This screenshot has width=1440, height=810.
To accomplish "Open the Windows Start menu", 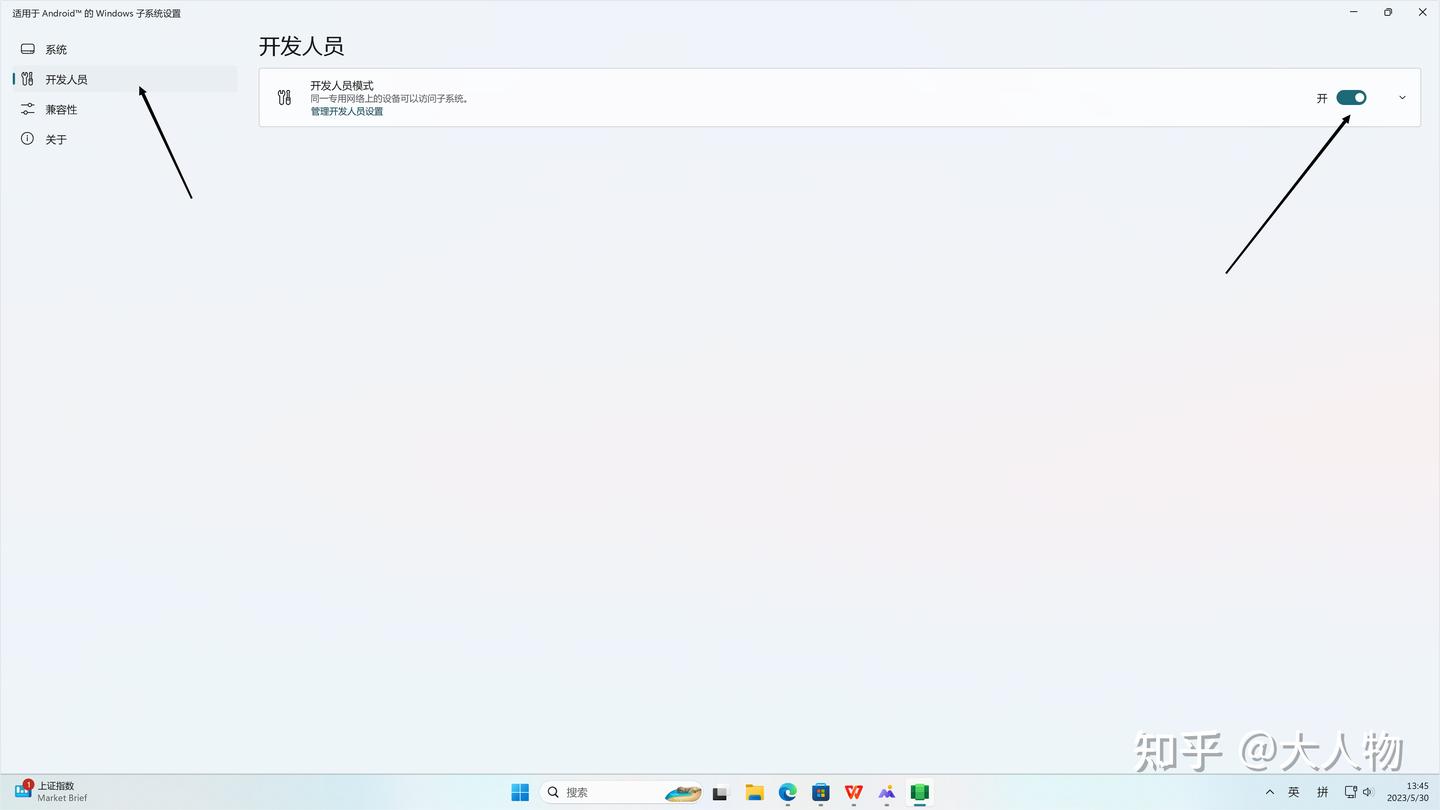I will (520, 792).
